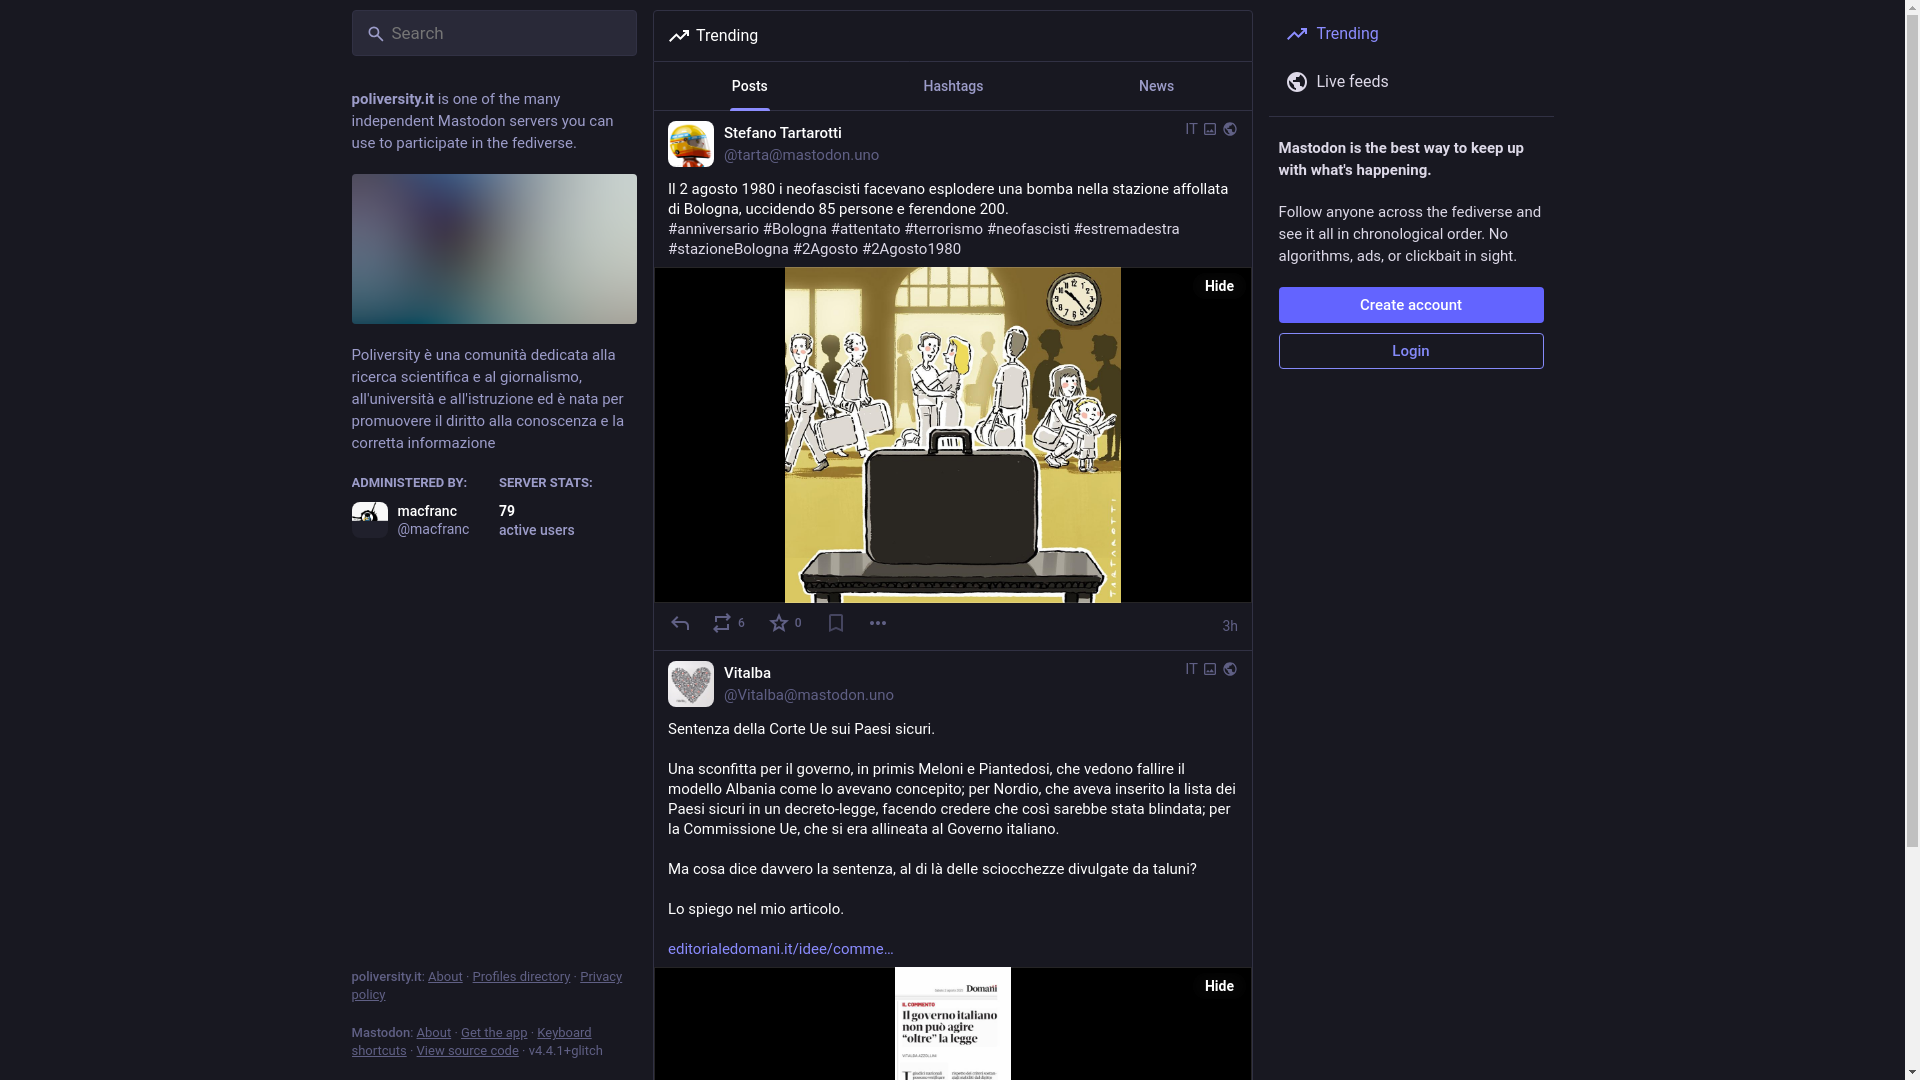Open macfranc's profile name
1920x1080 pixels.
point(427,511)
